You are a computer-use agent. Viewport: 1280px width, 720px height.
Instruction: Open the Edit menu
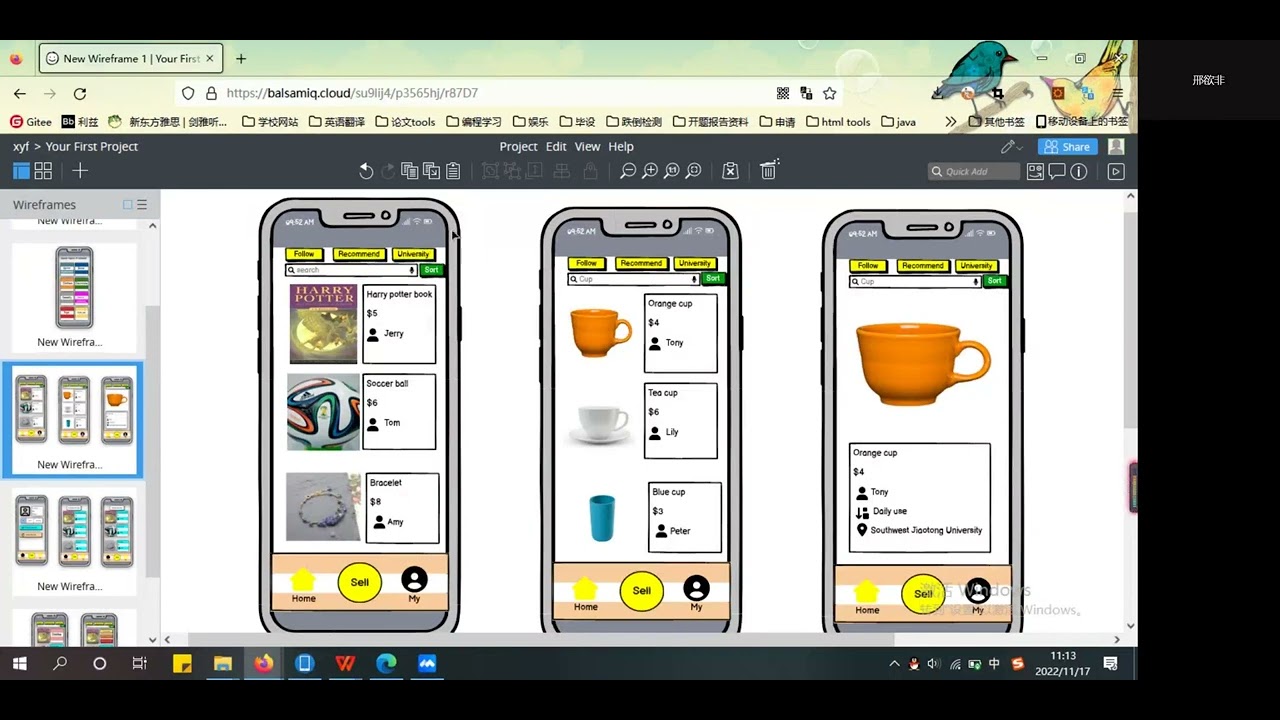coord(556,147)
